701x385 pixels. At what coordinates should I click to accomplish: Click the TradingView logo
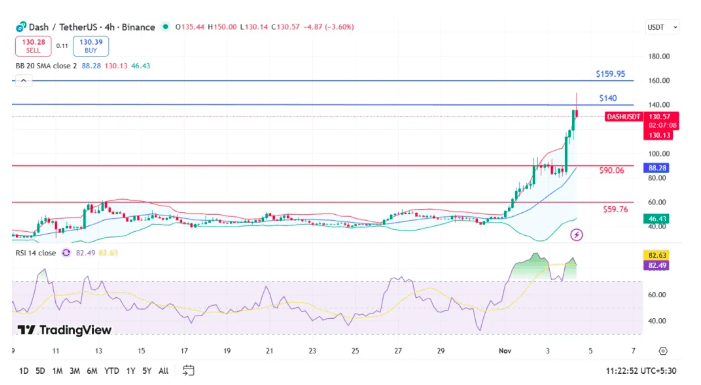click(64, 330)
